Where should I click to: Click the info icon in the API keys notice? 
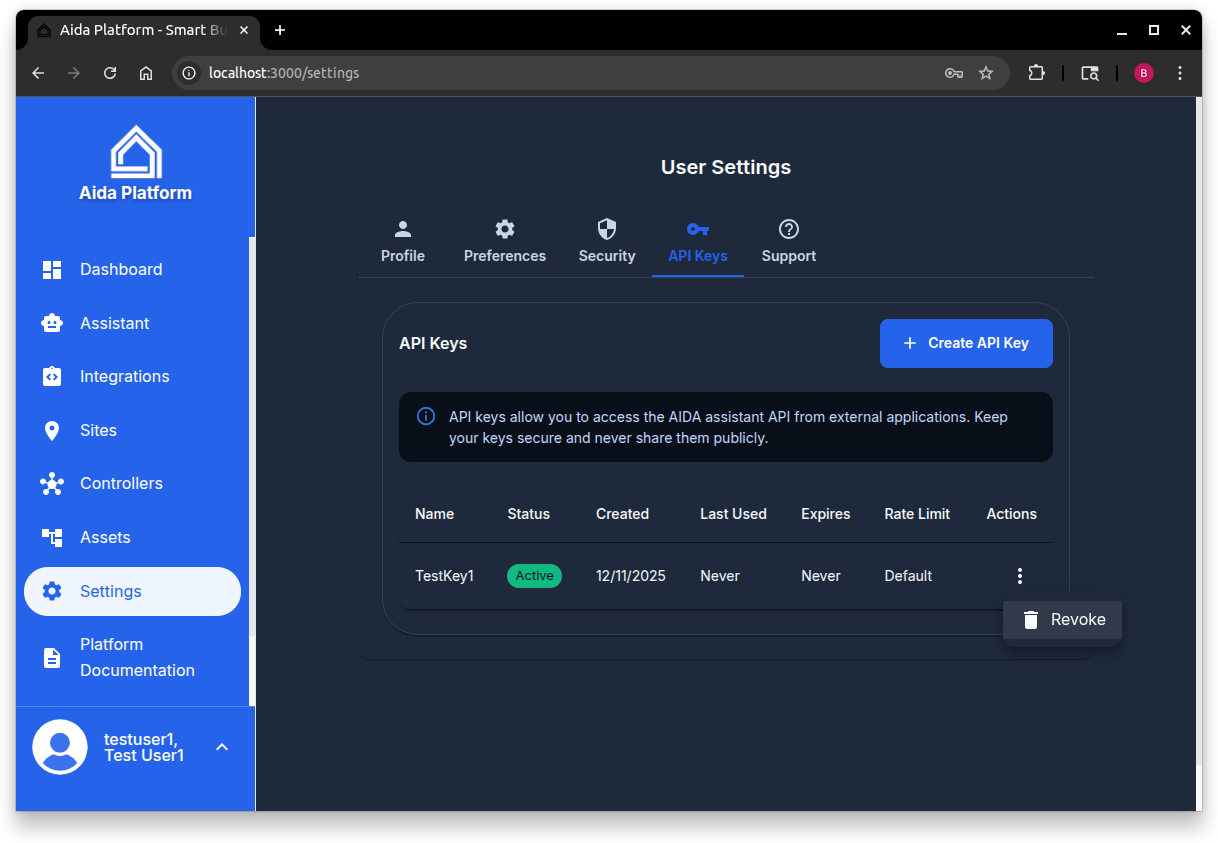coord(425,416)
